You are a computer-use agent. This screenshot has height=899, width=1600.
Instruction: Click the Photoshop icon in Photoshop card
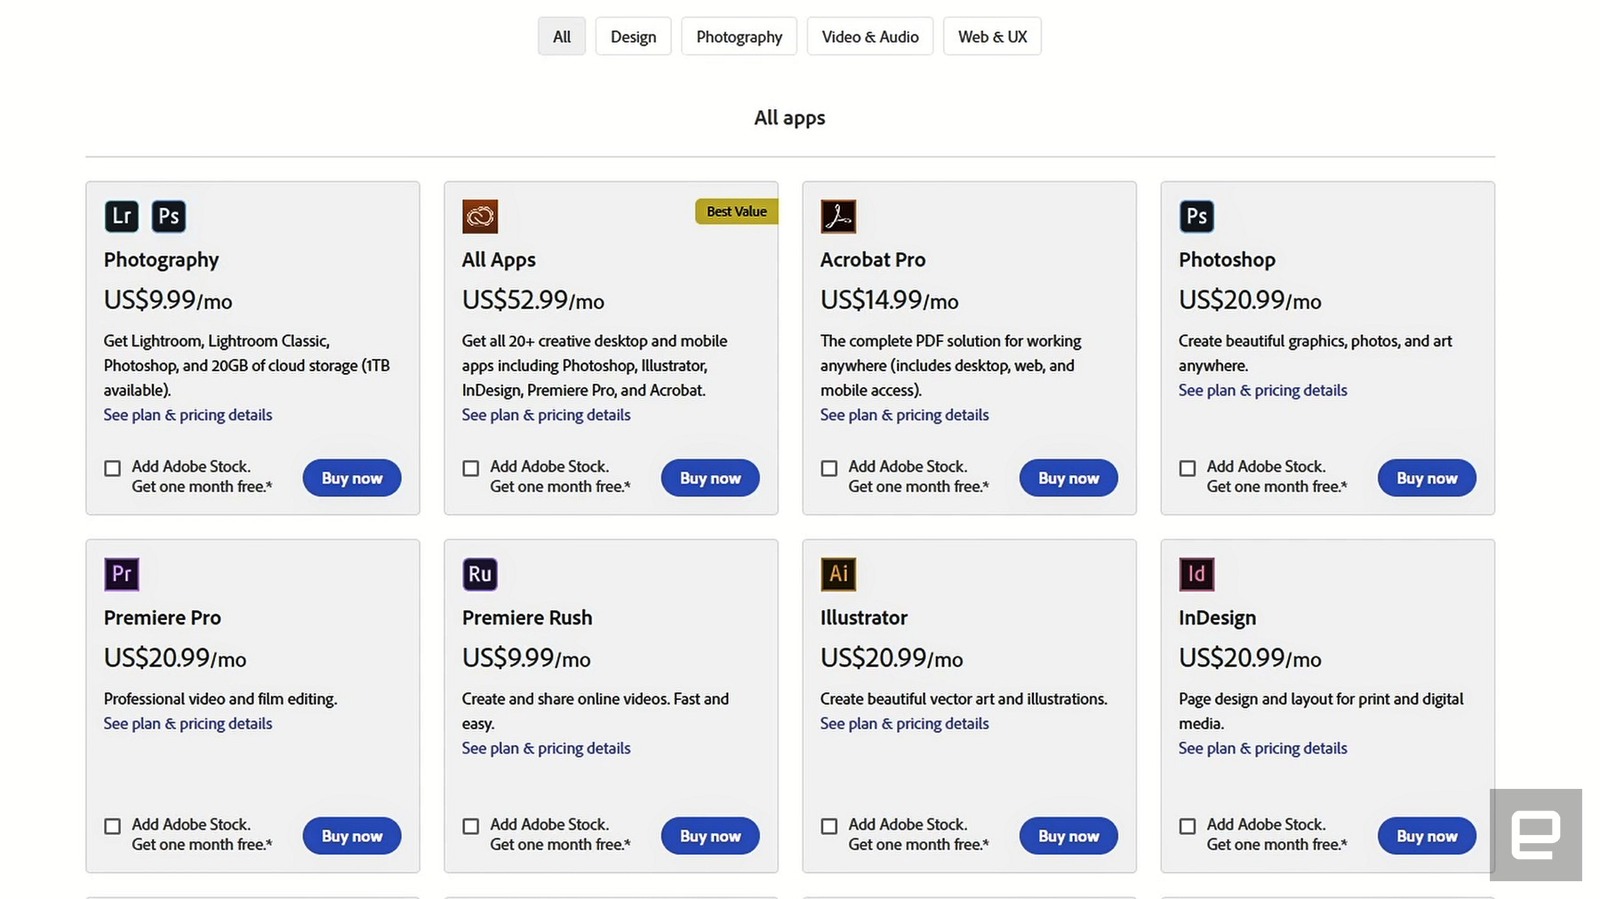click(x=1196, y=216)
